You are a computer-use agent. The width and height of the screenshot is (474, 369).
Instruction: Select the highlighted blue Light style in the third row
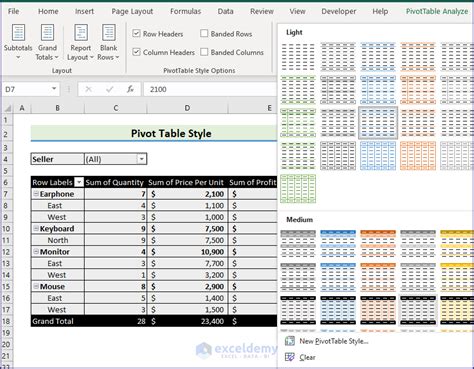[378, 123]
